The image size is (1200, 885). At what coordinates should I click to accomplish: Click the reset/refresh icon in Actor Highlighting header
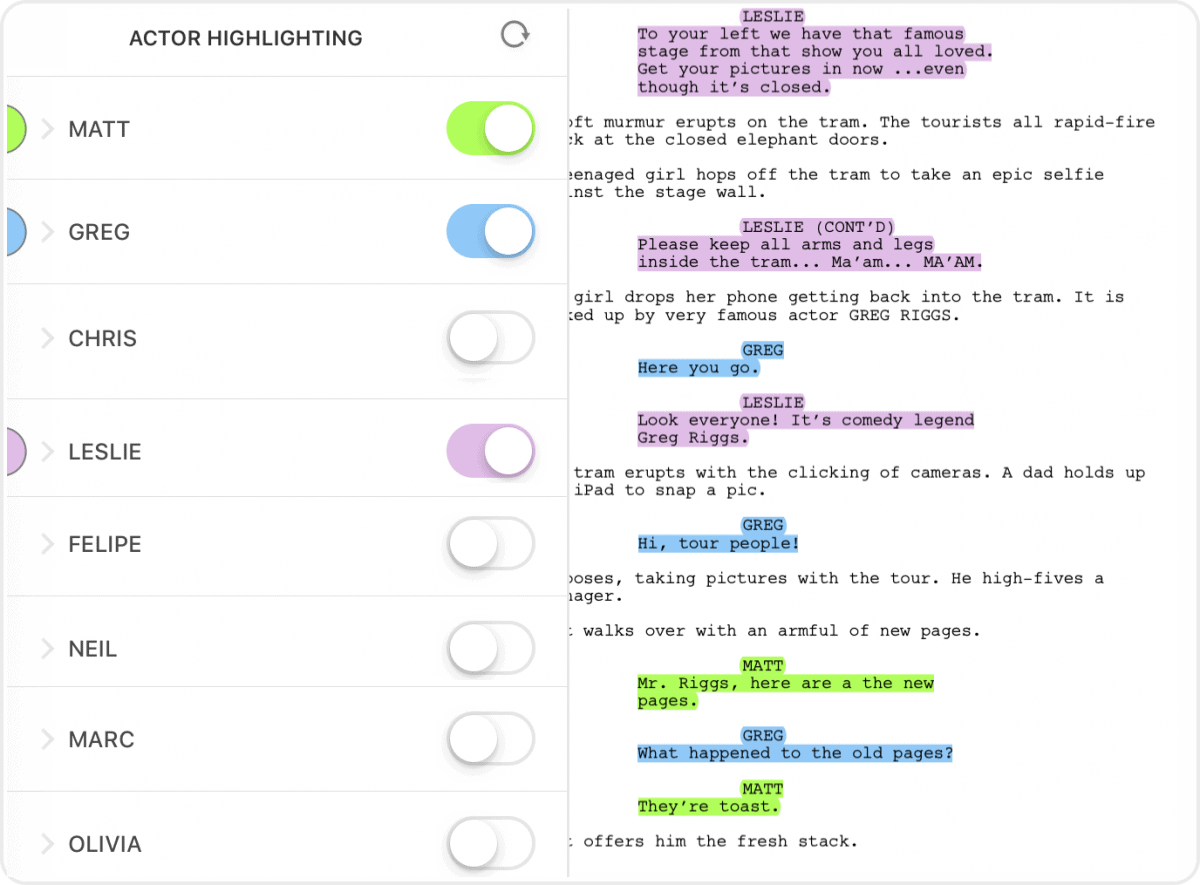click(x=513, y=34)
